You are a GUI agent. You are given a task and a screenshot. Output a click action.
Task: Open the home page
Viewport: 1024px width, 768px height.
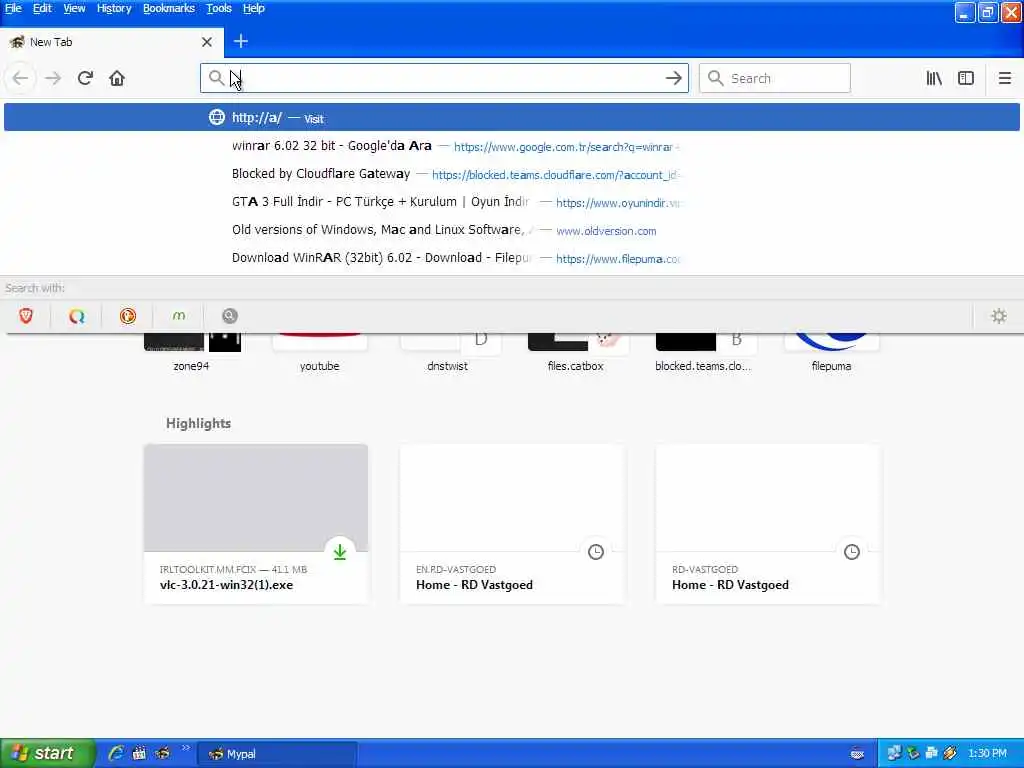pyautogui.click(x=117, y=78)
